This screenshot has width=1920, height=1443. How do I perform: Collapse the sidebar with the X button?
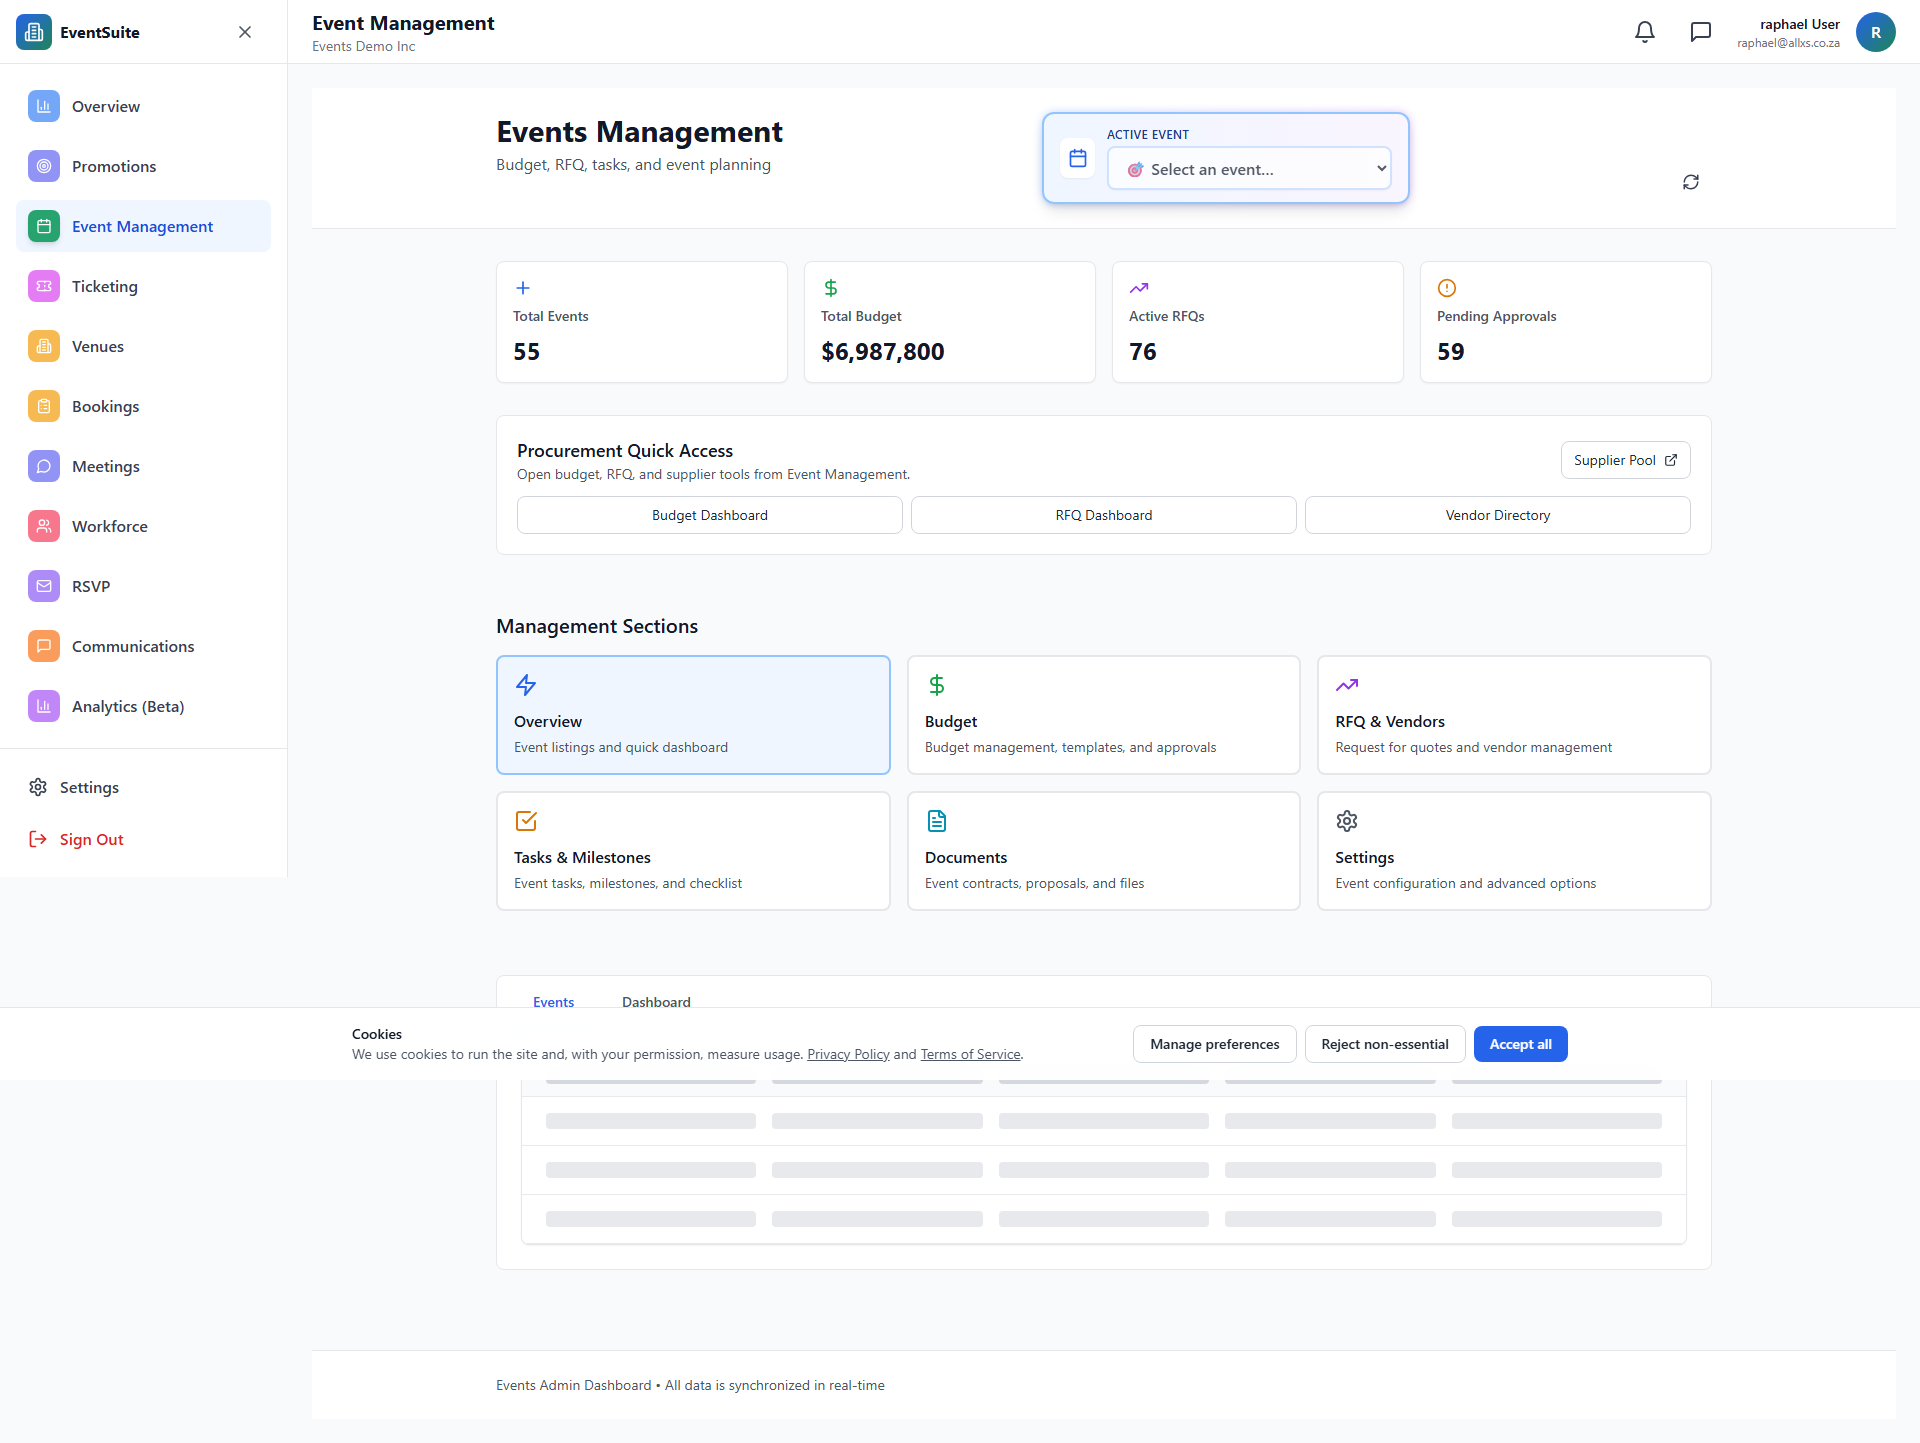click(x=244, y=31)
